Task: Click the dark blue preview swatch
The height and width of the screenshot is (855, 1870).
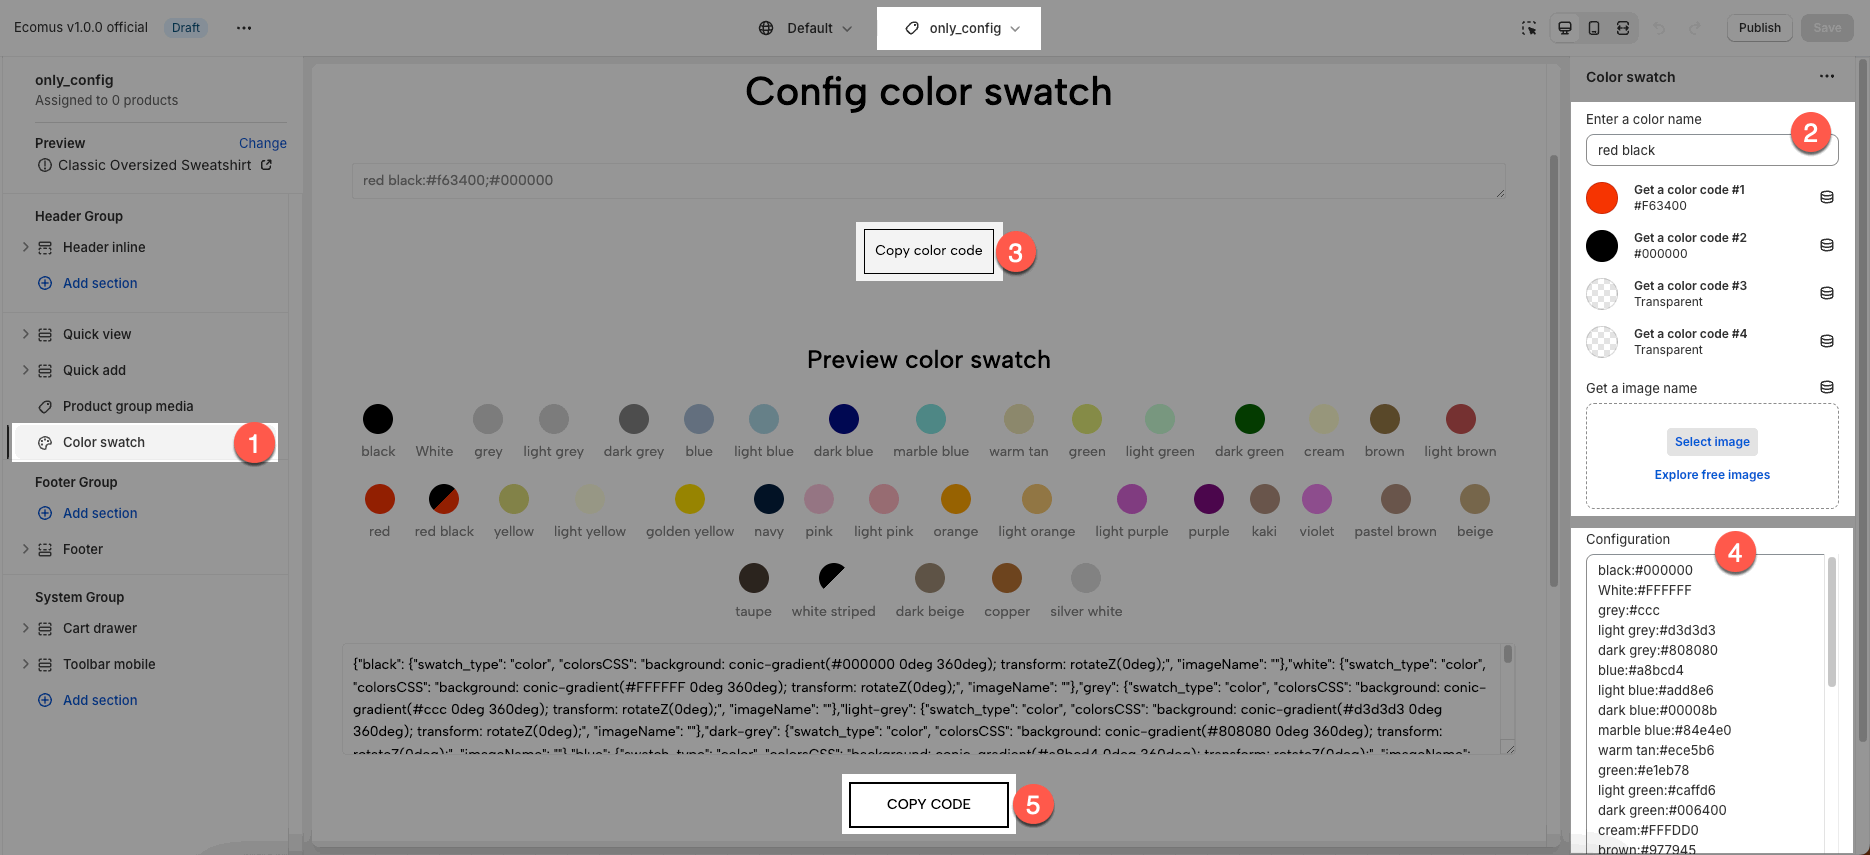Action: point(844,419)
